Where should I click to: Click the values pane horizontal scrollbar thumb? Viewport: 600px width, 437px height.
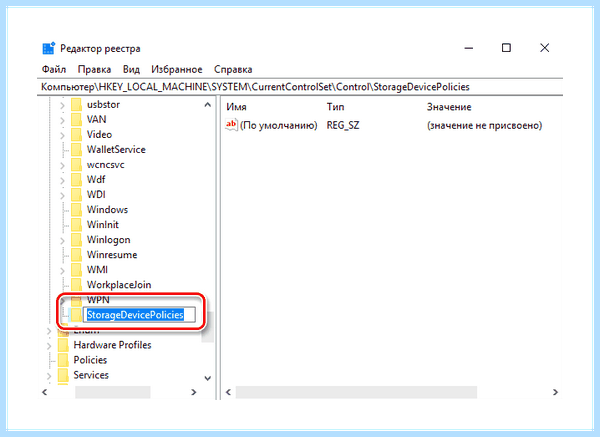356,392
